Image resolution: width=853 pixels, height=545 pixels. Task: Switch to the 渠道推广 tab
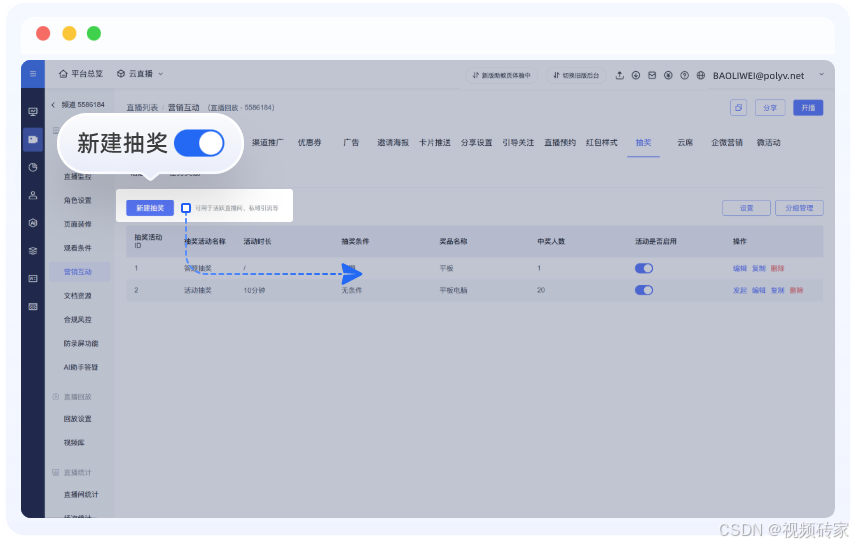(x=268, y=143)
